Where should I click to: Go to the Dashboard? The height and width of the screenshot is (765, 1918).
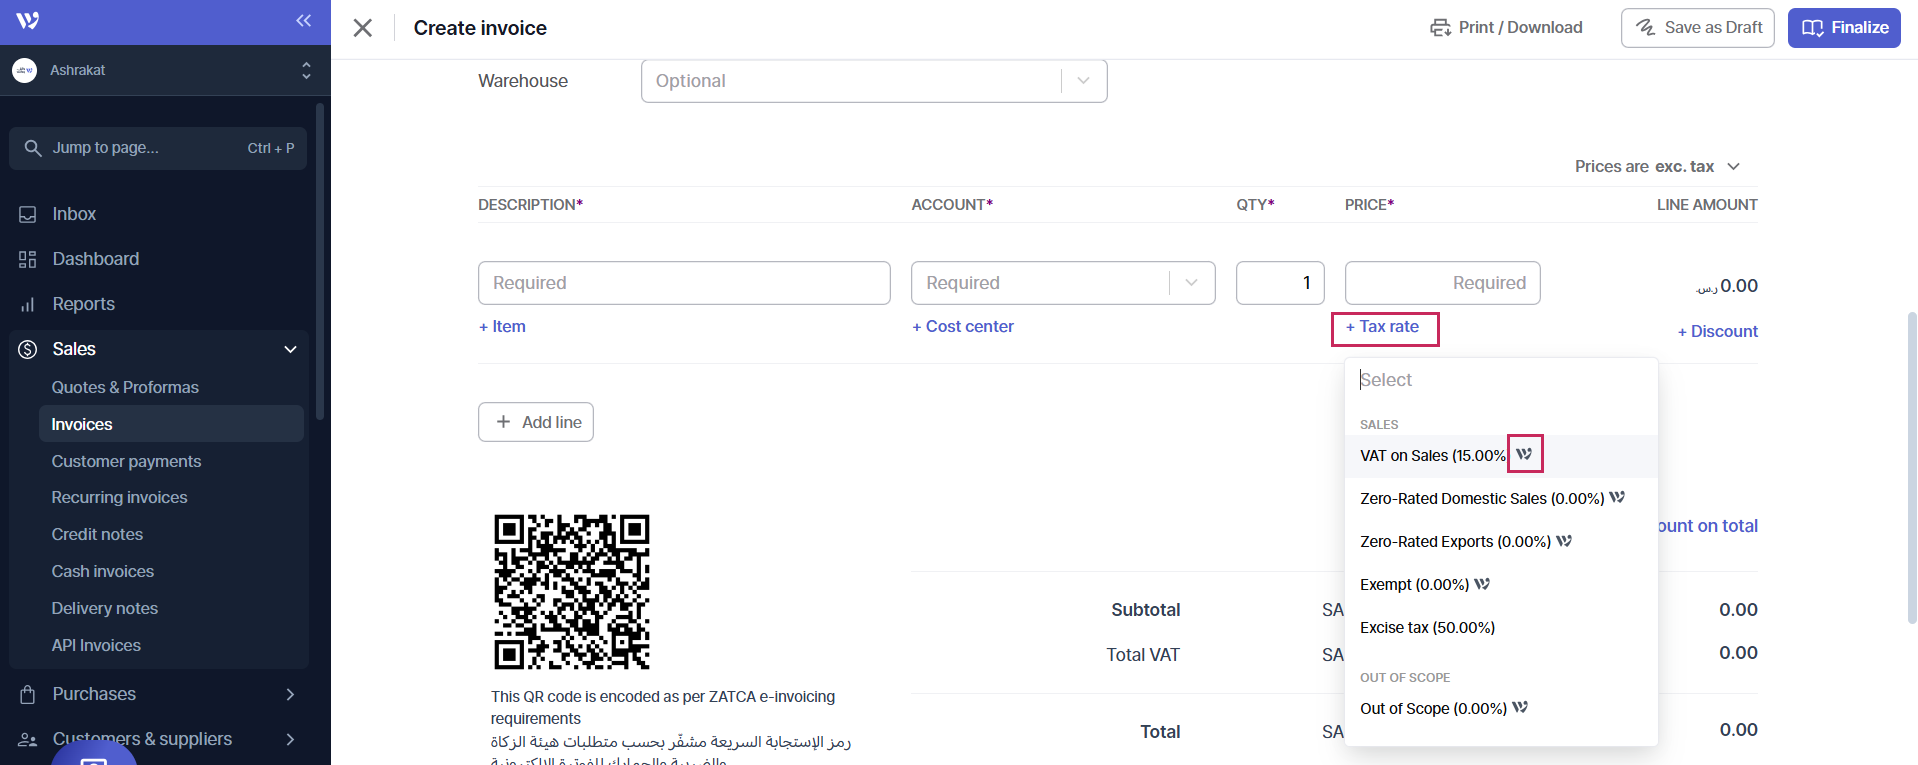click(95, 259)
